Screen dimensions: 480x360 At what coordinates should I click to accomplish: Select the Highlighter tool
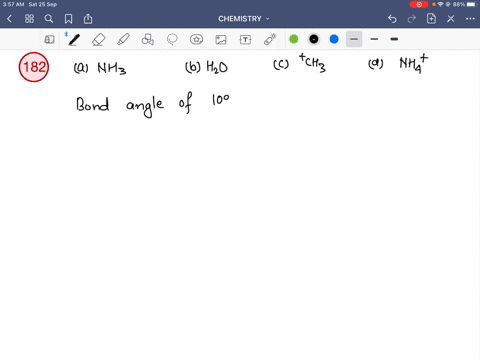coord(123,40)
